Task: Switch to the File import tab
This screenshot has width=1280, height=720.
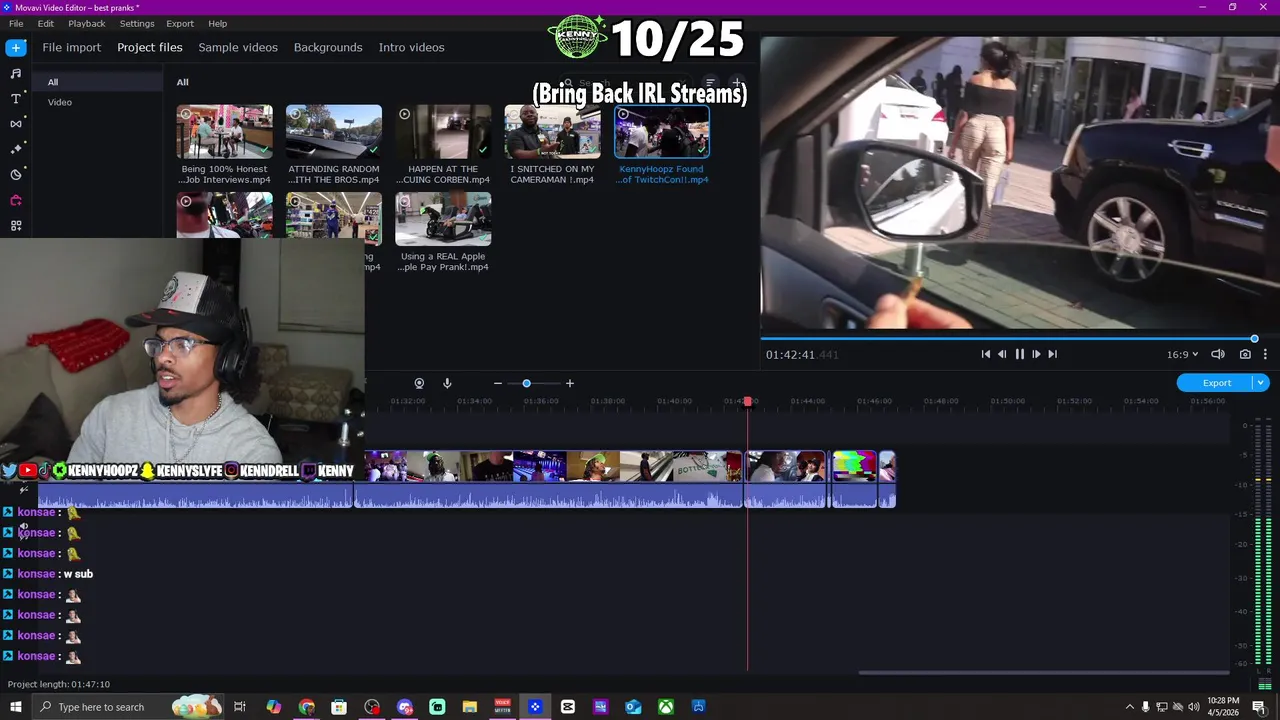Action: point(71,47)
